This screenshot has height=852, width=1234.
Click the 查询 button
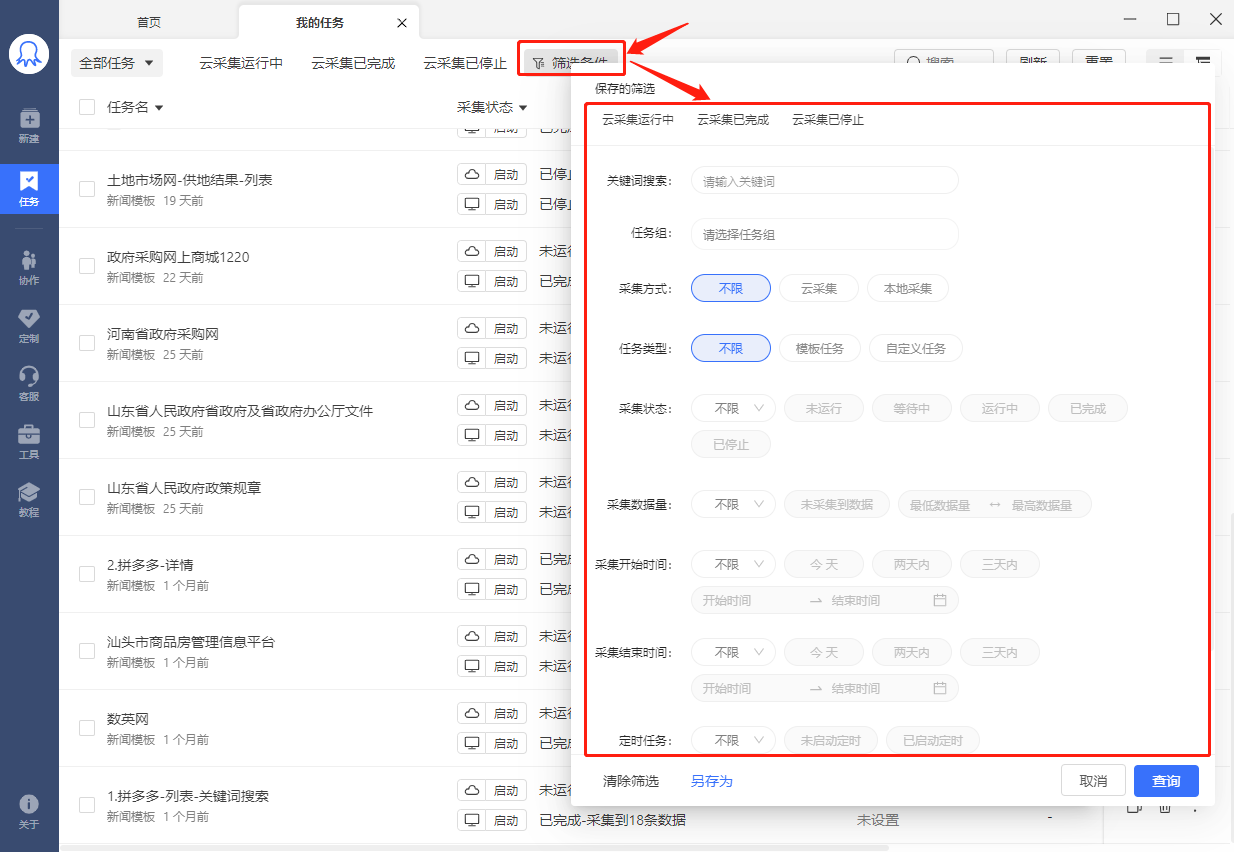pyautogui.click(x=1166, y=781)
